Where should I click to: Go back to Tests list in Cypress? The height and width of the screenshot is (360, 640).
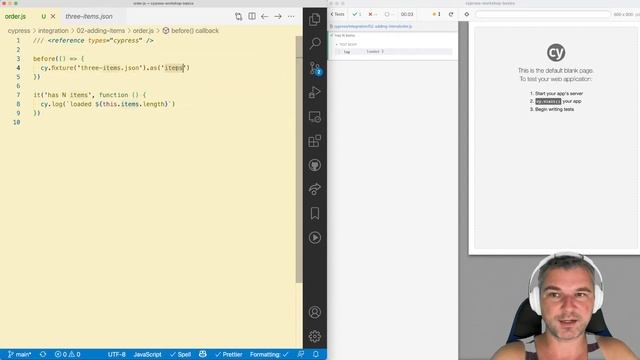pos(337,14)
